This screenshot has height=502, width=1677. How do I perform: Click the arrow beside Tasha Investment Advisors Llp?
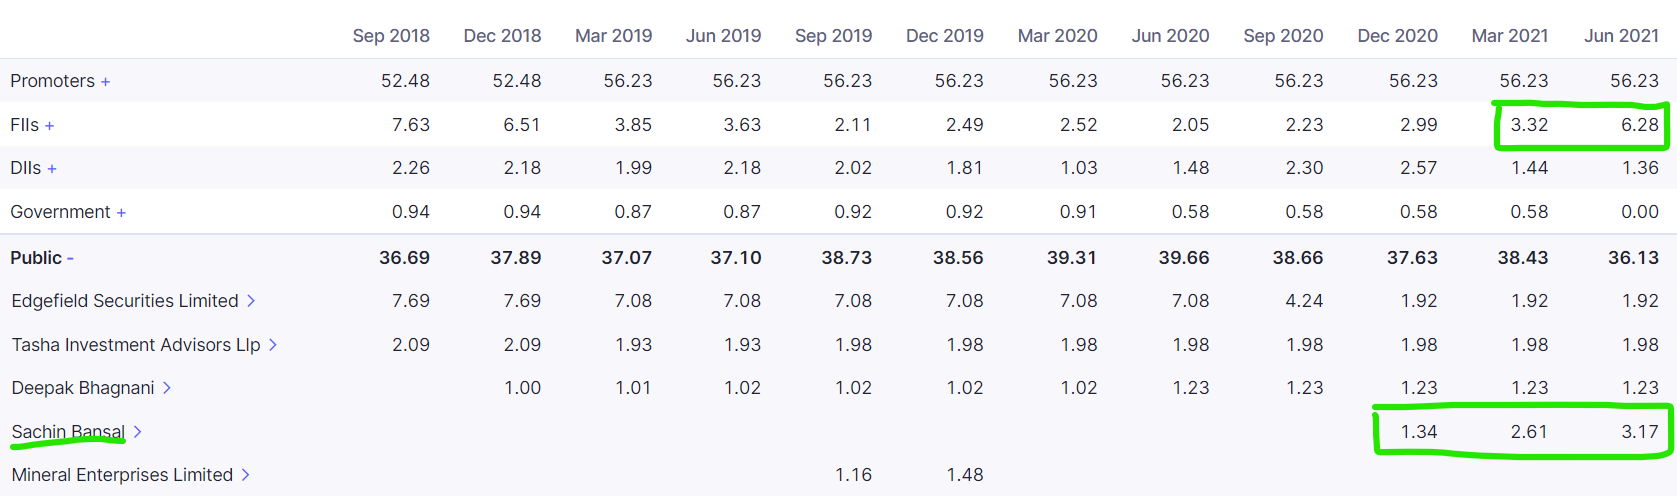click(x=272, y=345)
